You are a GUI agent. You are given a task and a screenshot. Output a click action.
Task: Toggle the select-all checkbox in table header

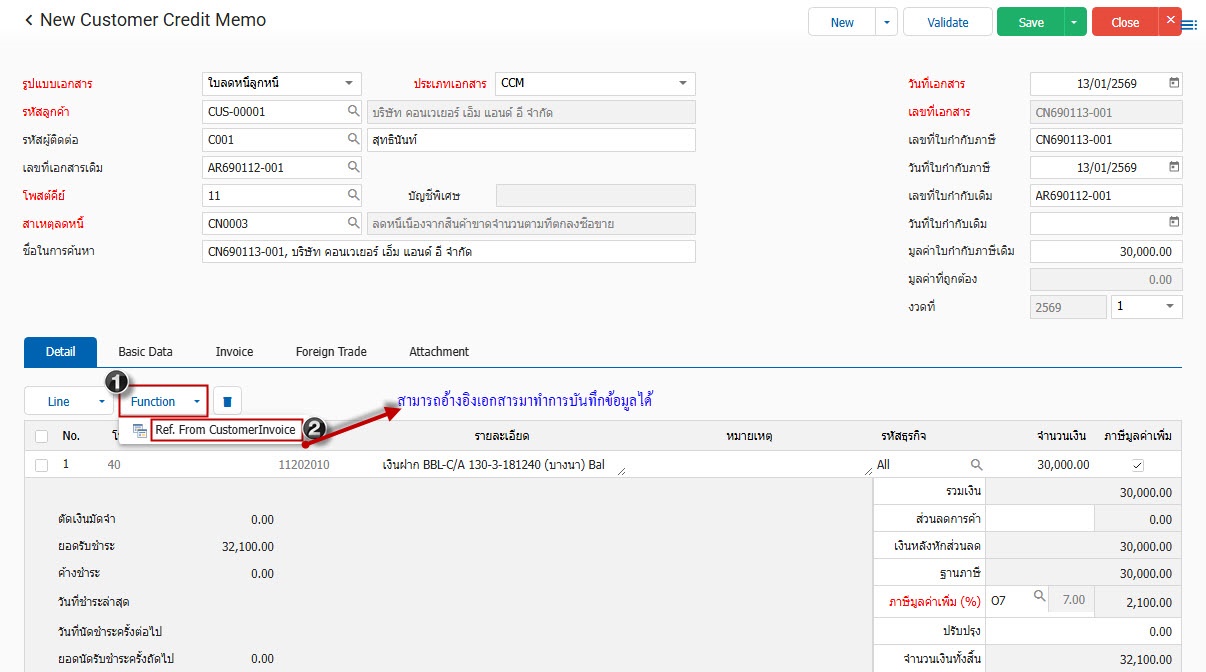41,436
